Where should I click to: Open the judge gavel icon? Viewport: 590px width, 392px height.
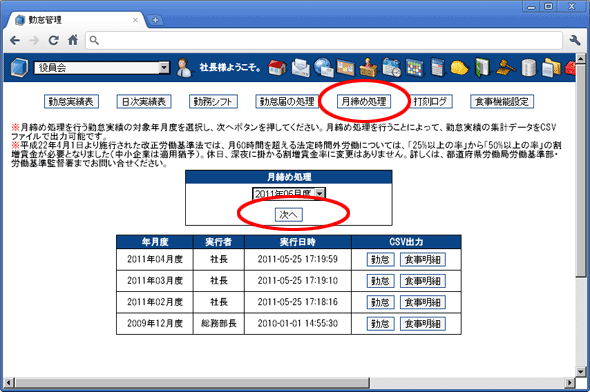coord(505,68)
